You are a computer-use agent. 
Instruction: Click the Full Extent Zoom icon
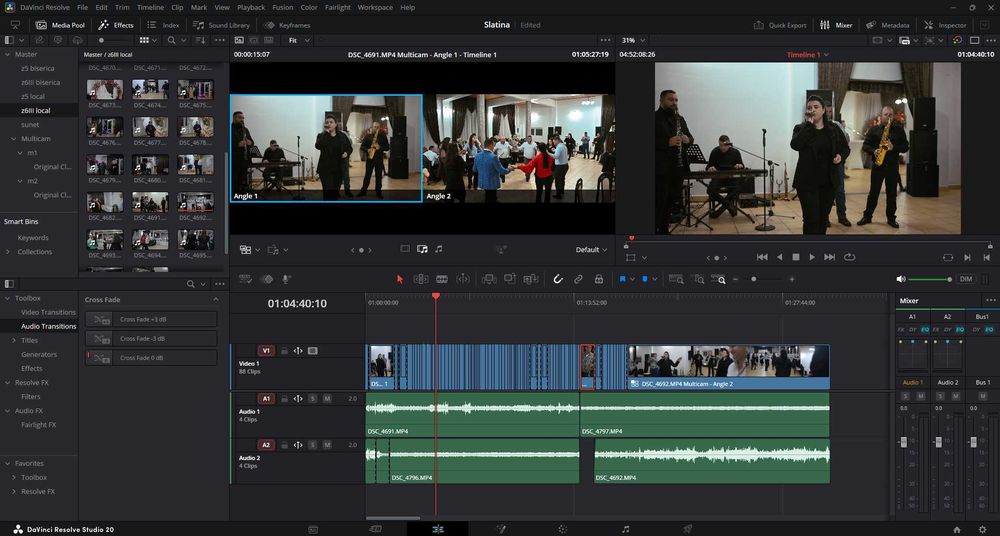click(677, 279)
